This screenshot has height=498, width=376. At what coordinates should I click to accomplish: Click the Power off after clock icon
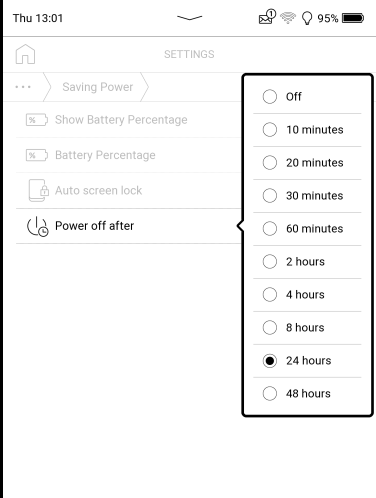coord(37,226)
